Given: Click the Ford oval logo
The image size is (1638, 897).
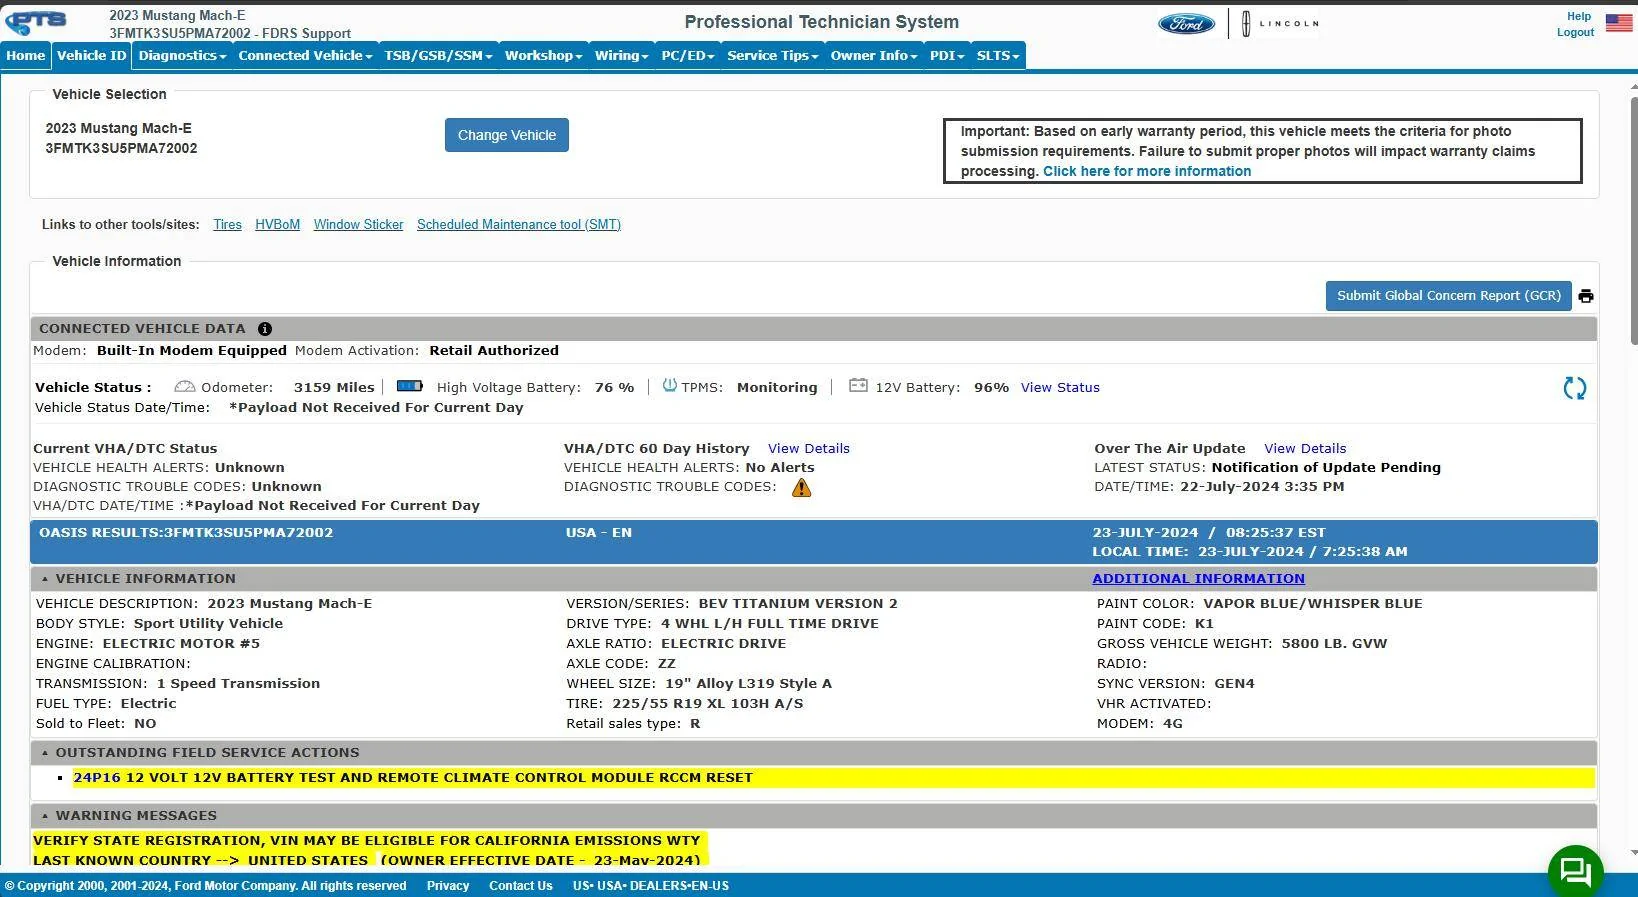Looking at the screenshot, I should tap(1186, 24).
